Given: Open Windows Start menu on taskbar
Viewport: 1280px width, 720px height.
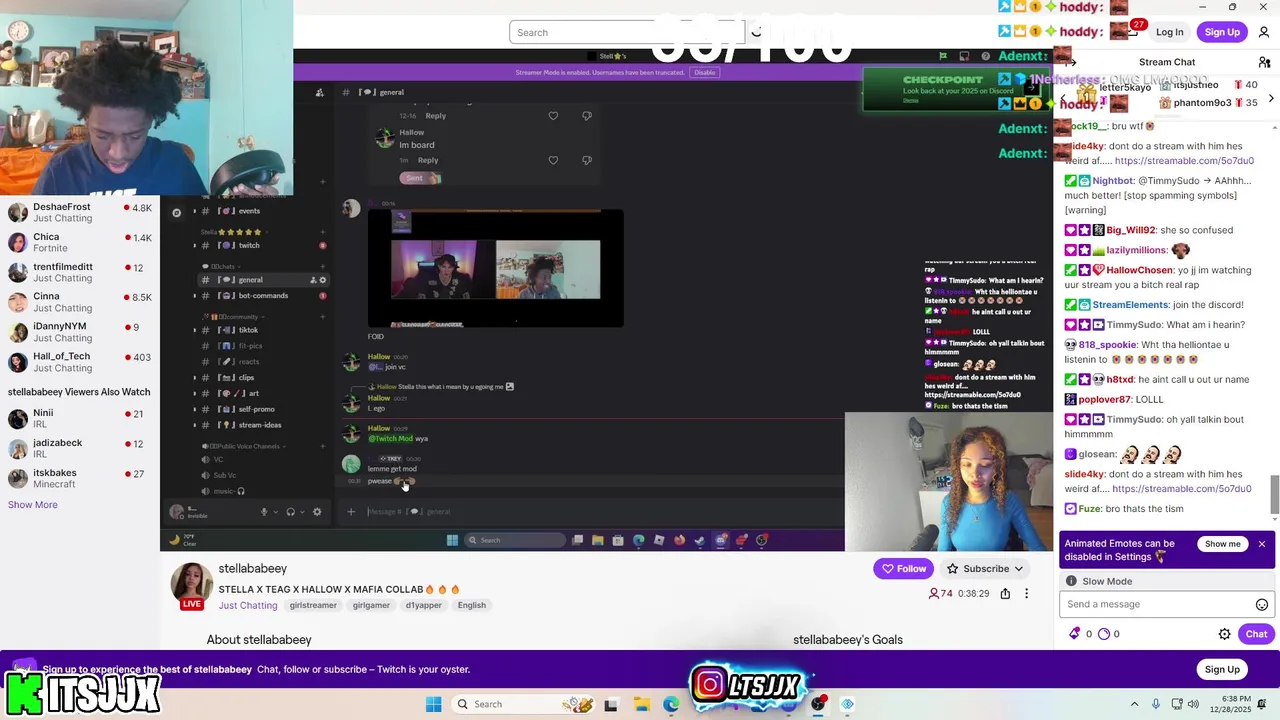Looking at the screenshot, I should 433,704.
